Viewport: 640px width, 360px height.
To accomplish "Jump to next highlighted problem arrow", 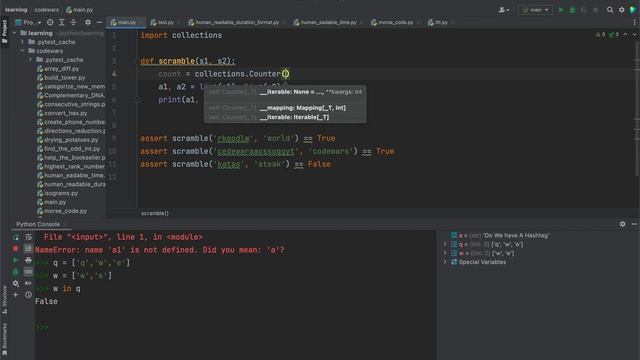I will pos(634,35).
